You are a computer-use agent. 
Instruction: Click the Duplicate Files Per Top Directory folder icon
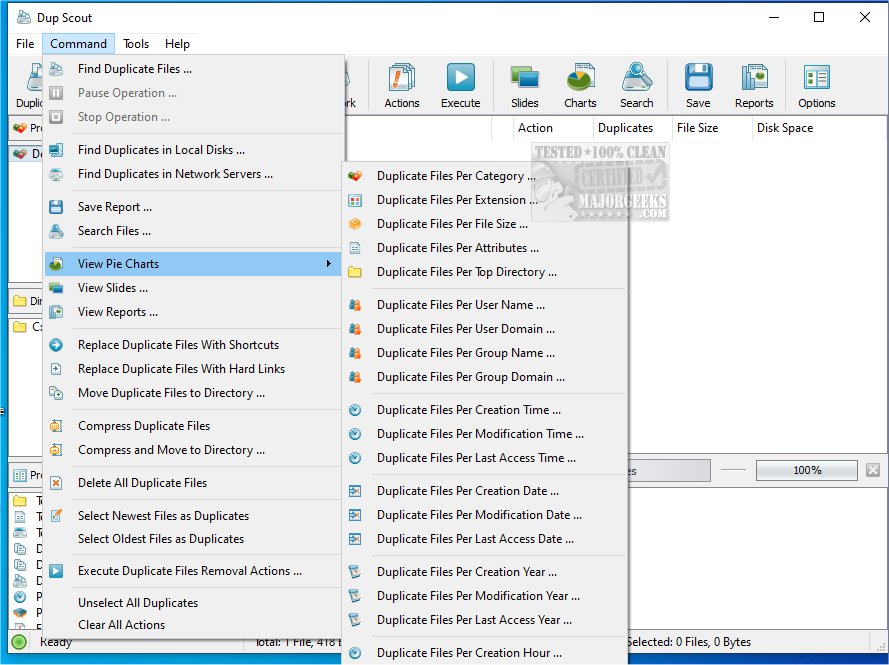pyautogui.click(x=355, y=272)
